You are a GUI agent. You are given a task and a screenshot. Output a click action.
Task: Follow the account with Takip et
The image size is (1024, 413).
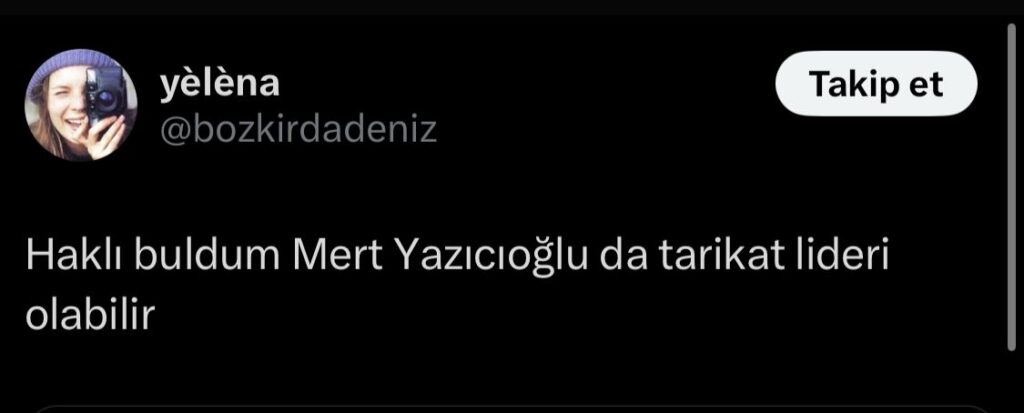click(x=876, y=84)
